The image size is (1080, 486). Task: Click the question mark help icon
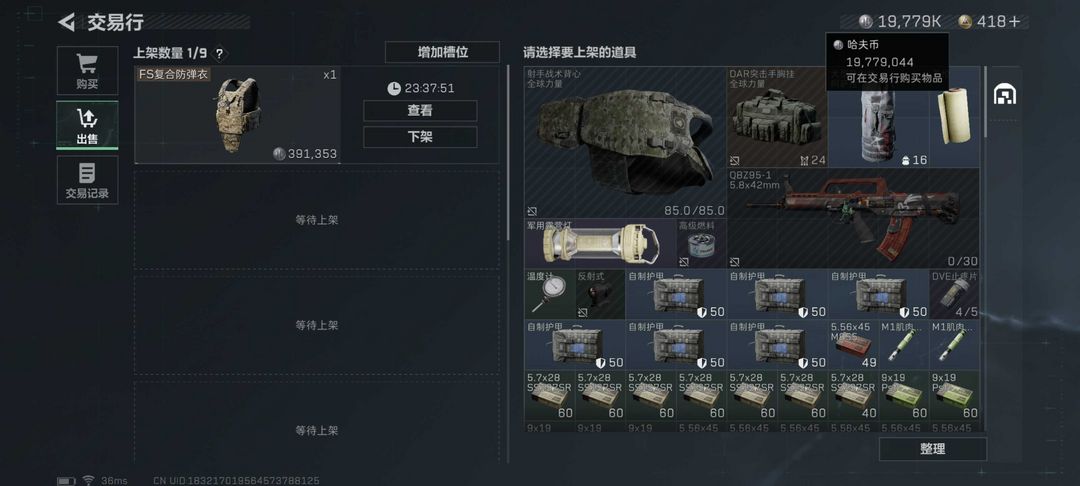pos(219,54)
